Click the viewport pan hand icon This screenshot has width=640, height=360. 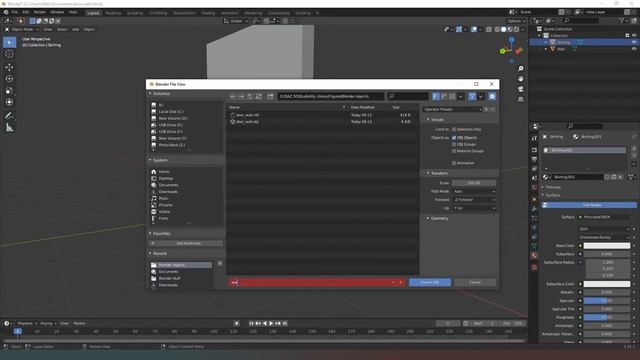[520, 79]
